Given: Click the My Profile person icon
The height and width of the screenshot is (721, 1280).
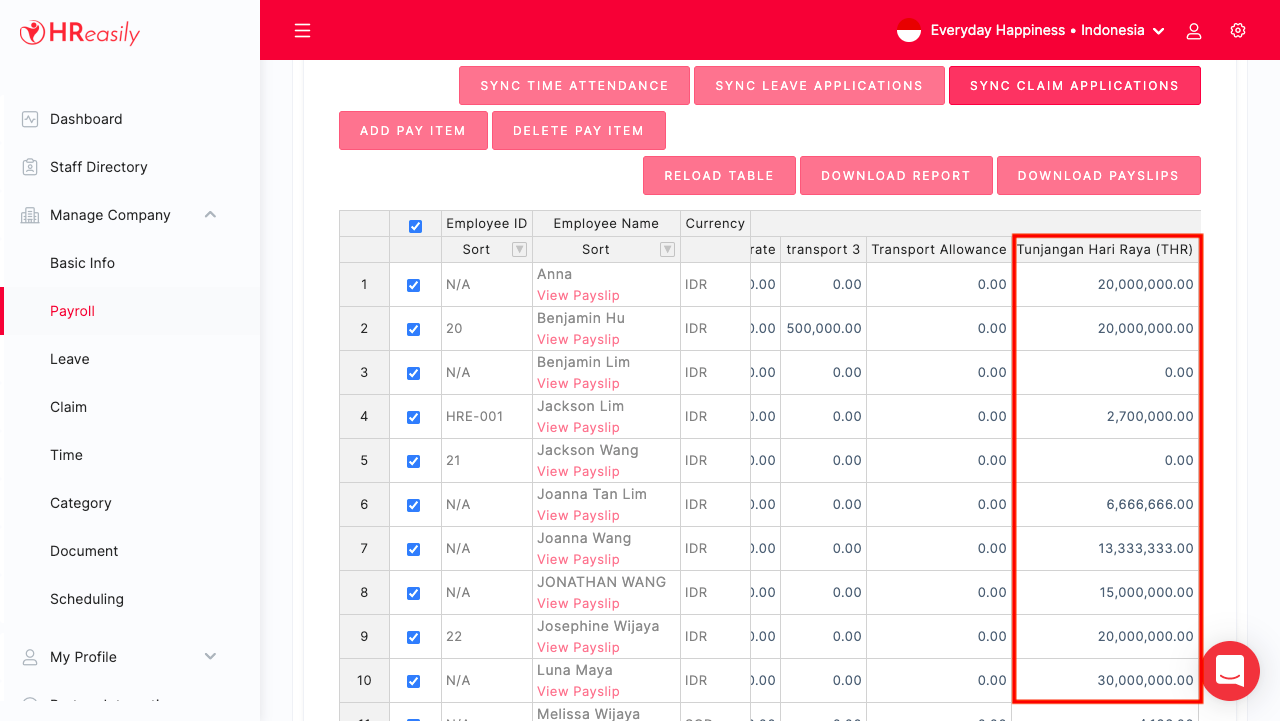Looking at the screenshot, I should point(30,657).
